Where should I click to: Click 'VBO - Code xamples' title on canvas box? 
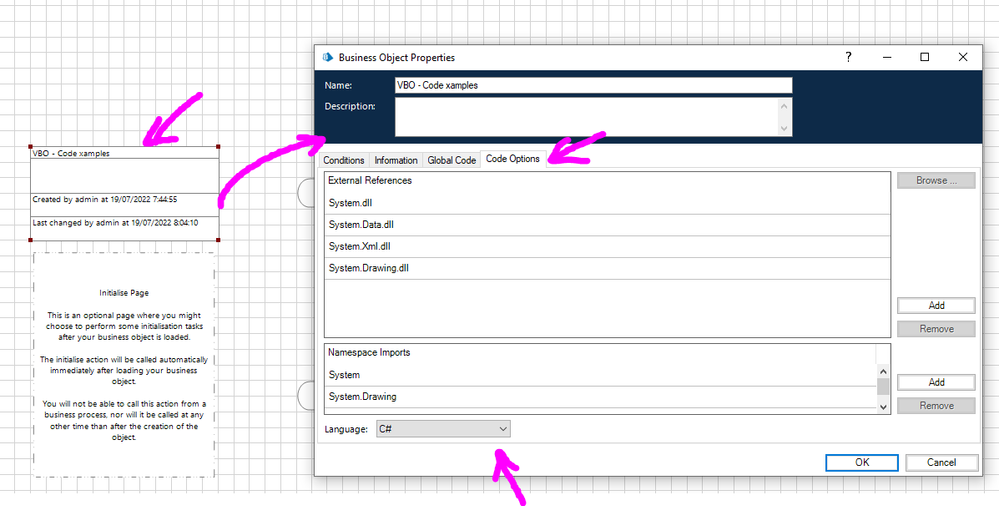coord(71,154)
